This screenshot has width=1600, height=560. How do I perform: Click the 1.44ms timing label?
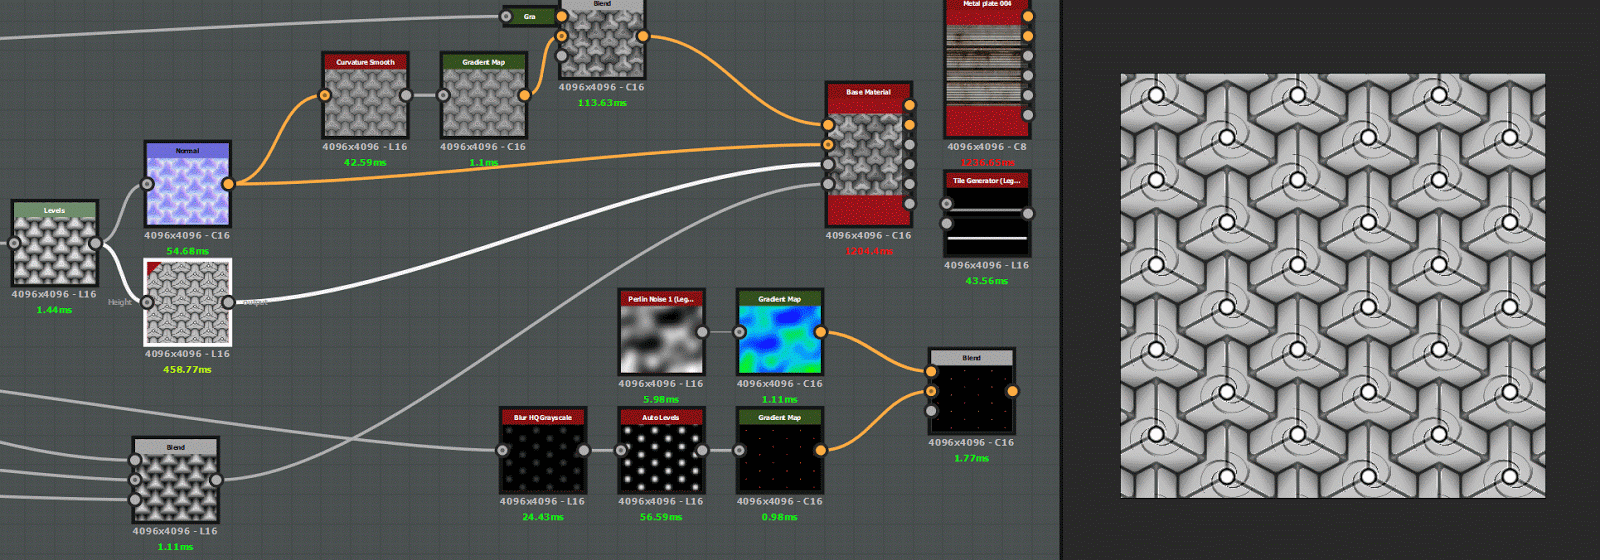coord(54,310)
